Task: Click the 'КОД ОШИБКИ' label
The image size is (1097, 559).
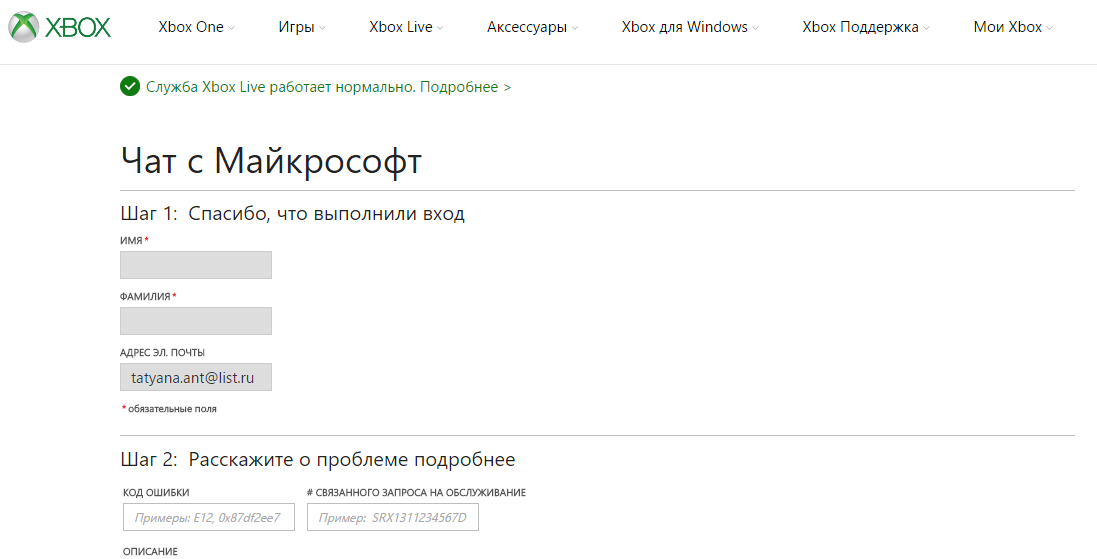Action: pos(156,493)
